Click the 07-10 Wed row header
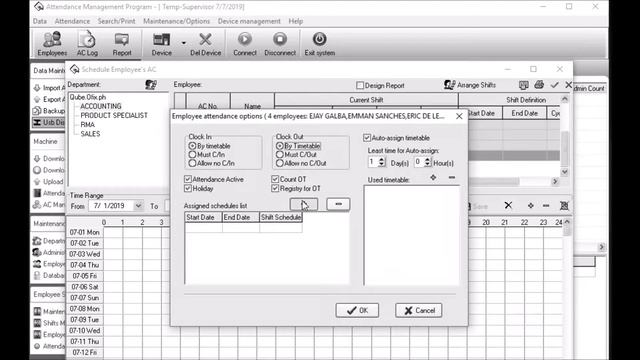This screenshot has height=360, width=640. coord(84,331)
